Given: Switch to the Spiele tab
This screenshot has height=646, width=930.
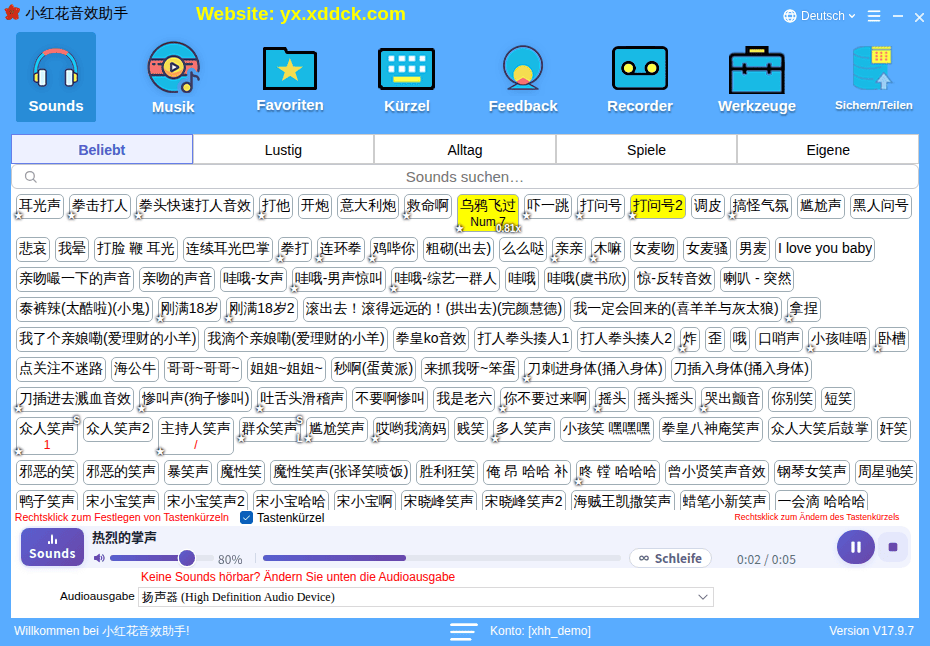Looking at the screenshot, I should click(646, 149).
